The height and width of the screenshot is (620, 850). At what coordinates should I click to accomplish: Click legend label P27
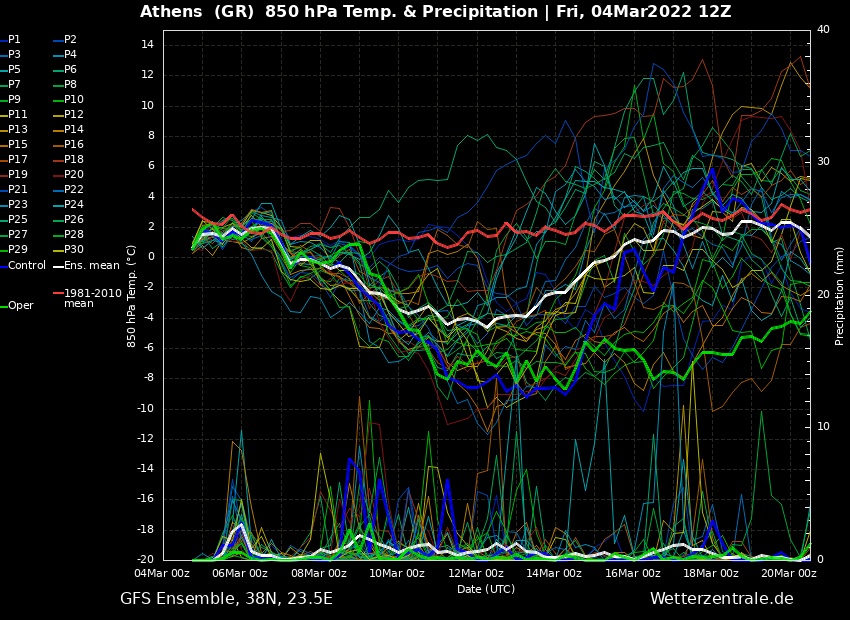(17, 235)
